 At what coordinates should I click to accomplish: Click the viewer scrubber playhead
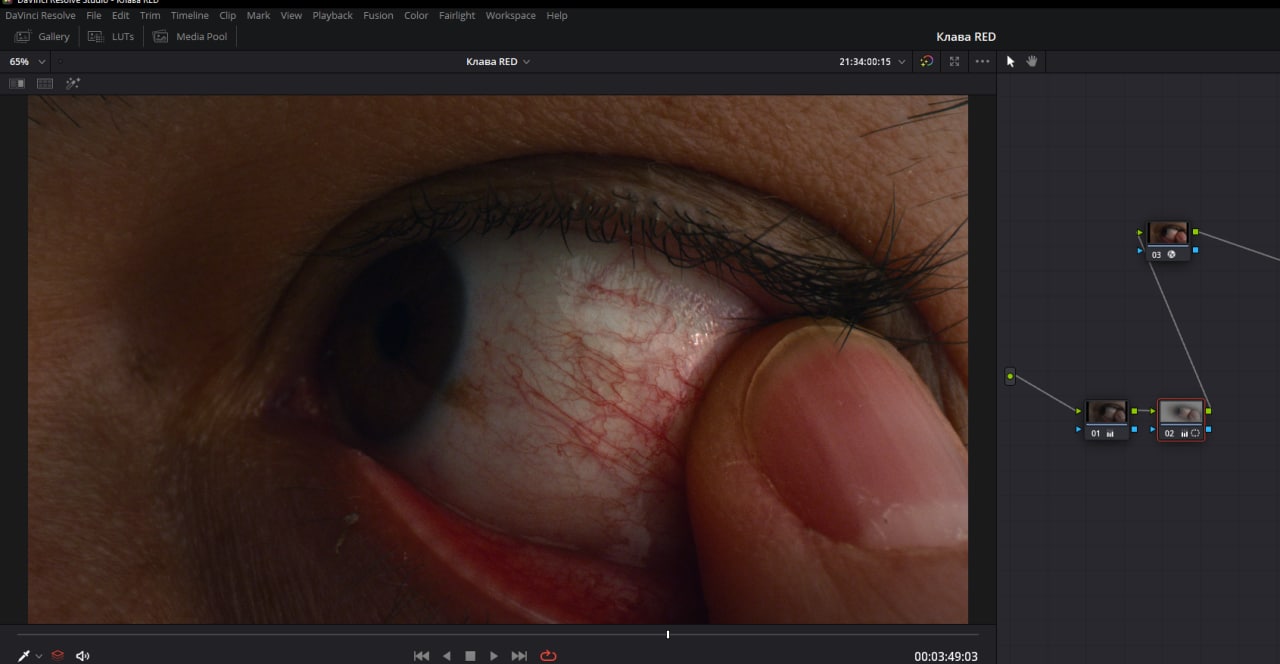pyautogui.click(x=668, y=634)
